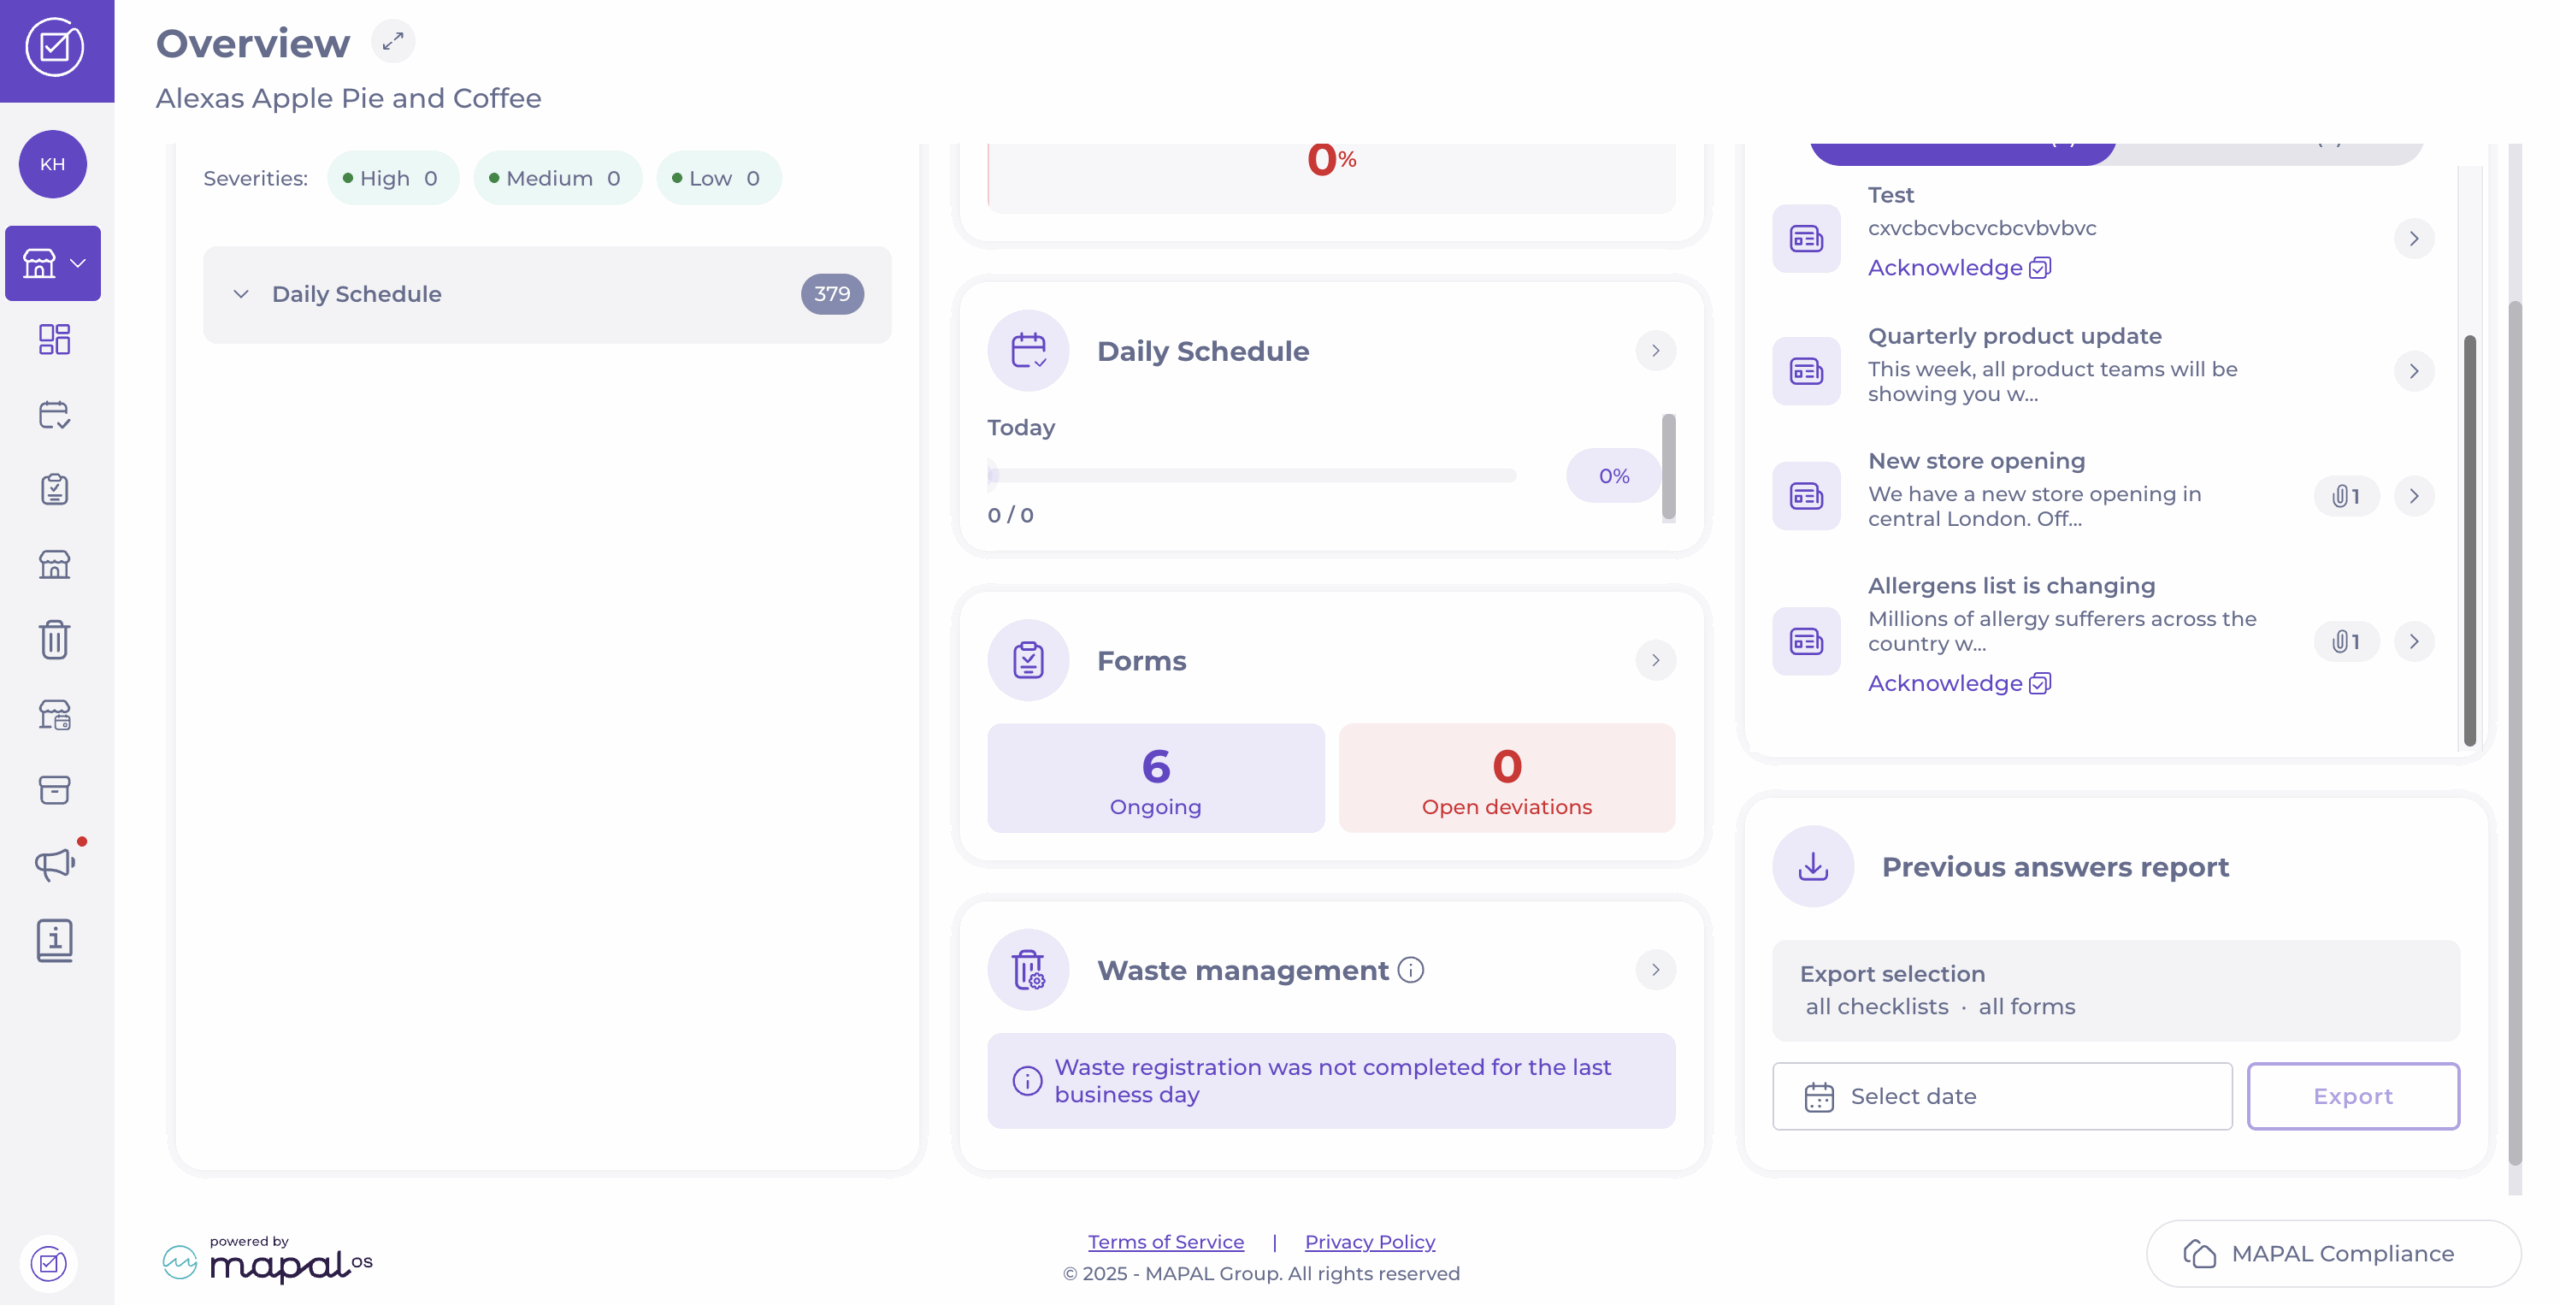
Task: Open the dashboard grid icon in sidebar
Action: tap(54, 339)
